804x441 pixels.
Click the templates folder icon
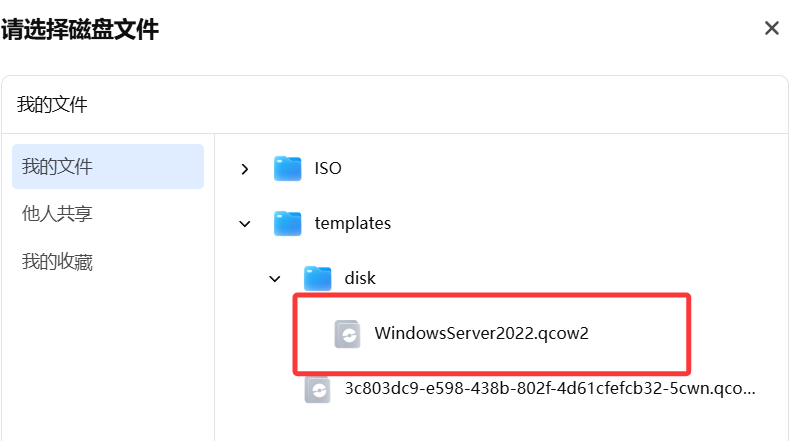tap(287, 223)
